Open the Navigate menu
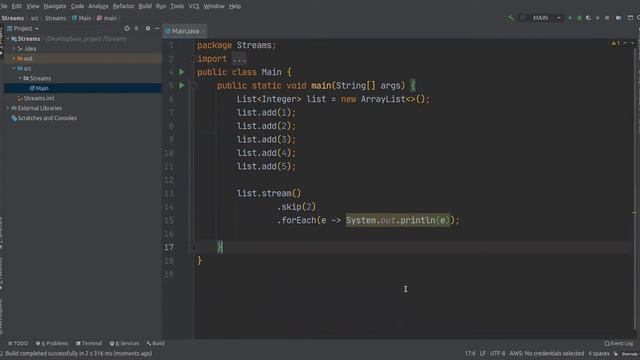Image resolution: width=640 pixels, height=360 pixels. tap(55, 6)
